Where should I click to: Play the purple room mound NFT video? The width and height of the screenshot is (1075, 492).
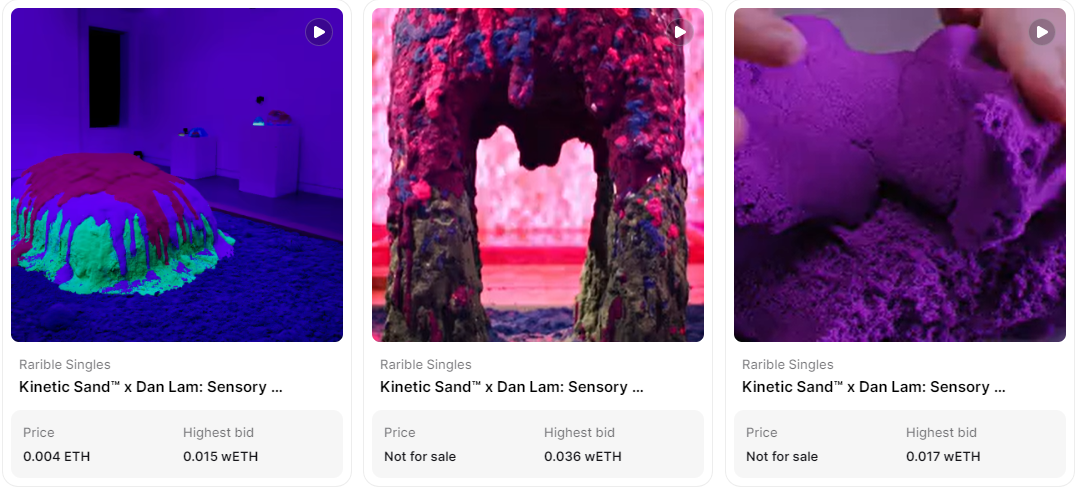pyautogui.click(x=319, y=32)
